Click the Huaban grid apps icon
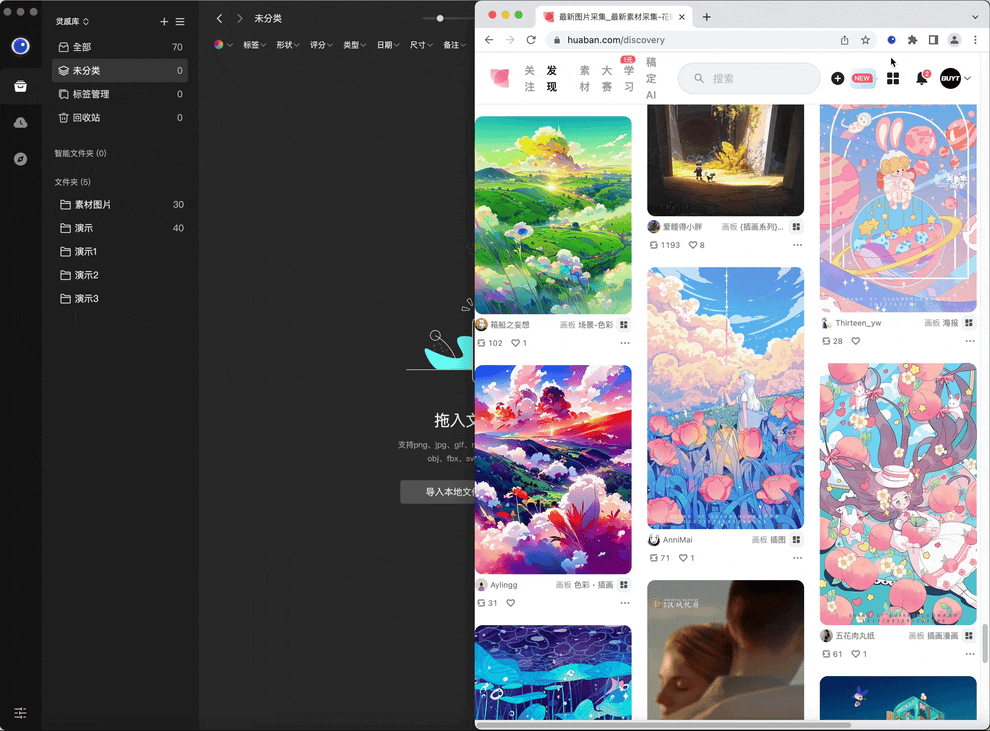Viewport: 990px width, 731px height. click(x=893, y=78)
